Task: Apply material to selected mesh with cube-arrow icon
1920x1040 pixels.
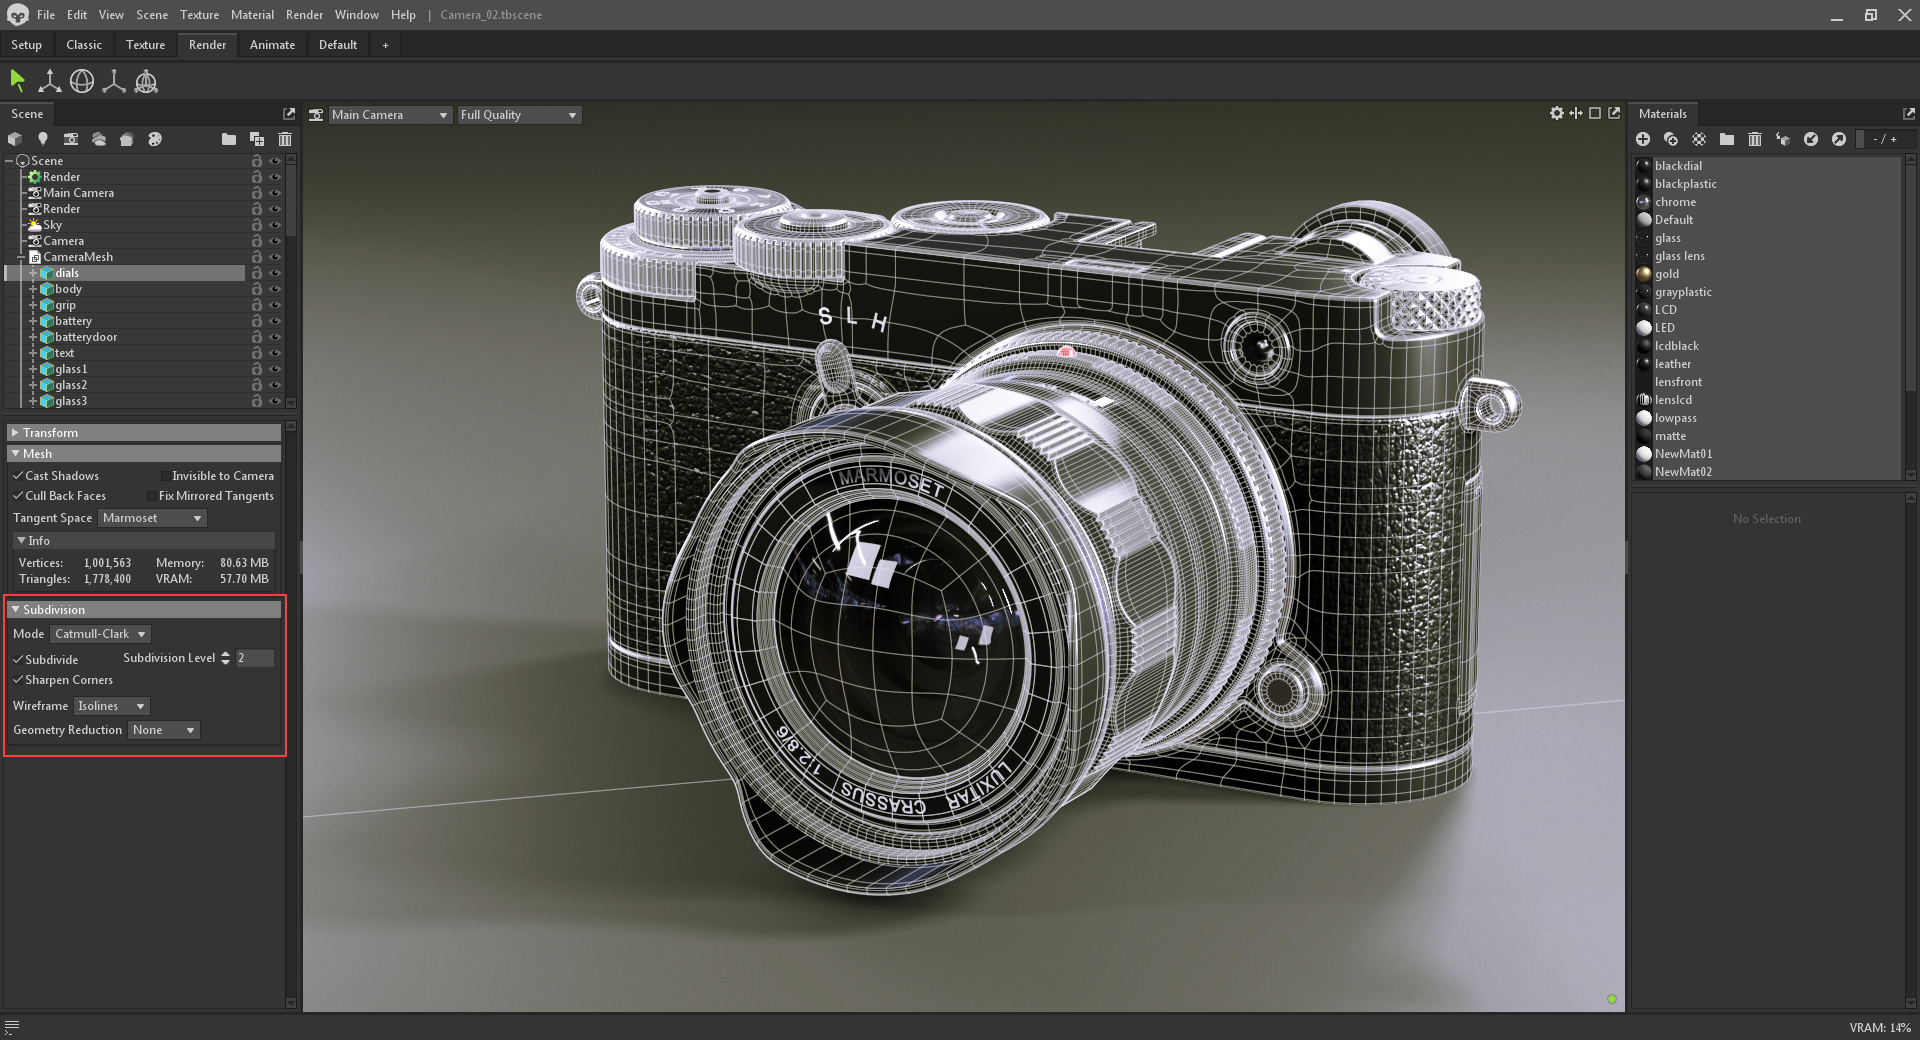Action: [x=1783, y=139]
